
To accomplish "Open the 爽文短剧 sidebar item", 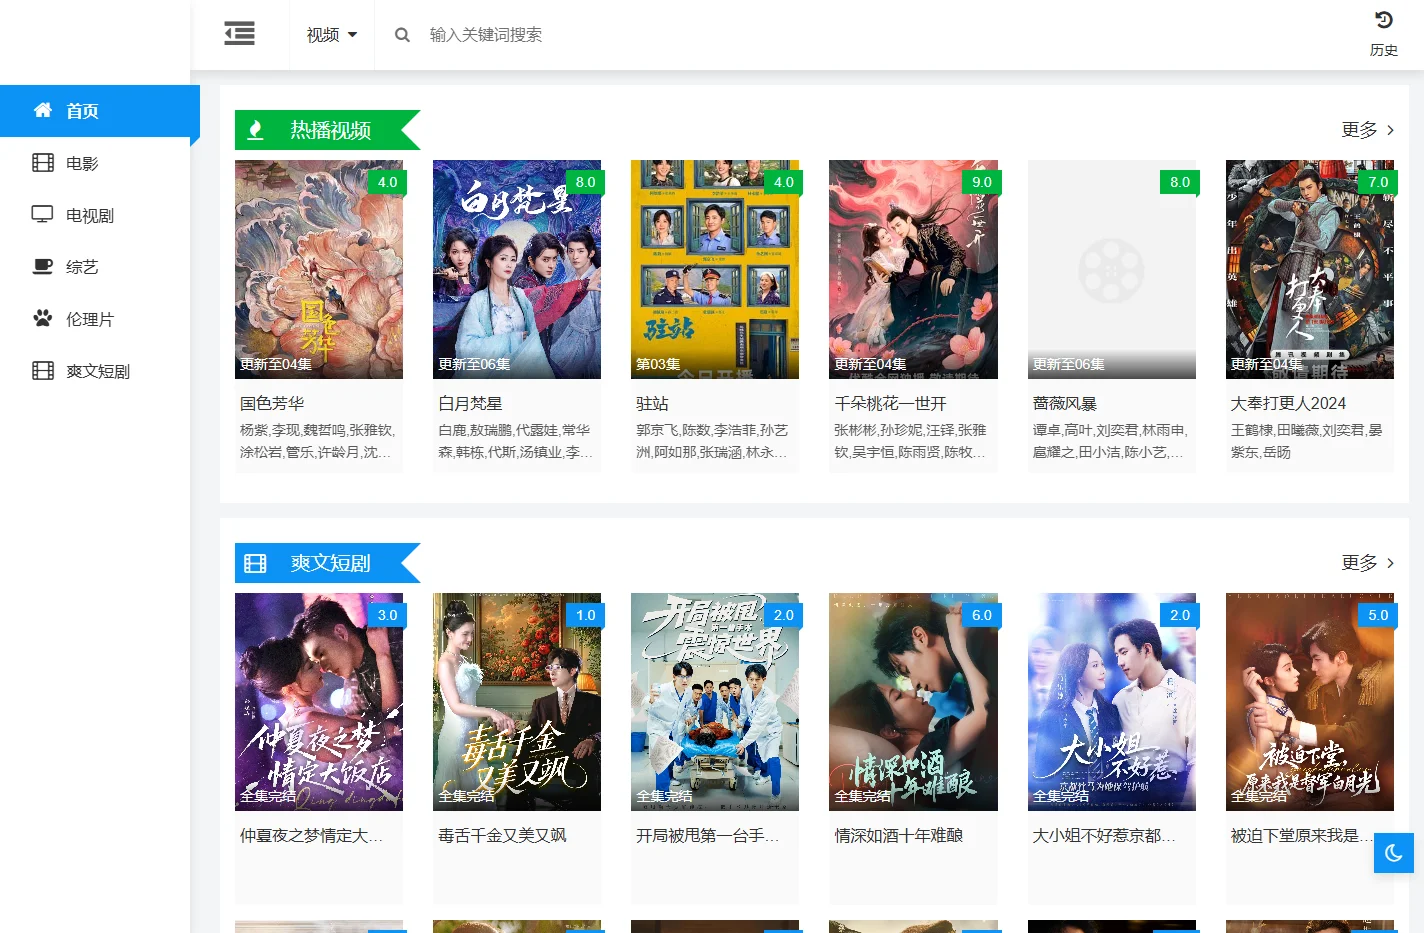I will pos(95,371).
